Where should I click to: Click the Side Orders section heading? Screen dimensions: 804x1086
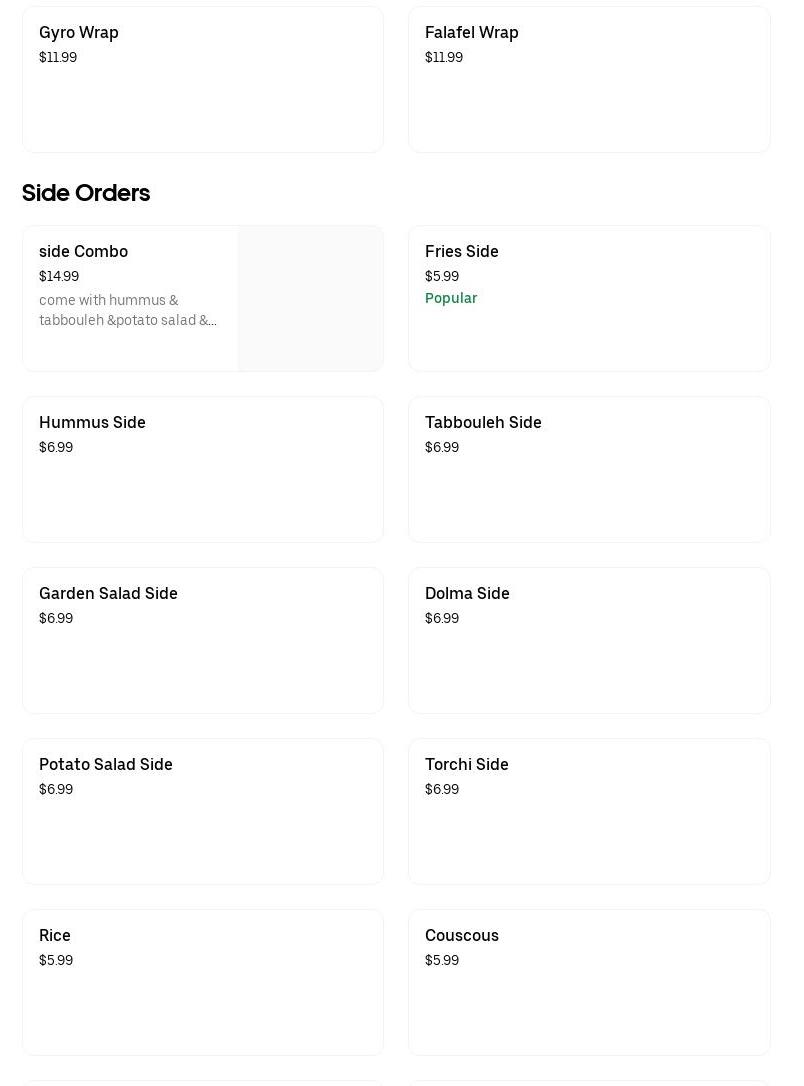point(86,193)
